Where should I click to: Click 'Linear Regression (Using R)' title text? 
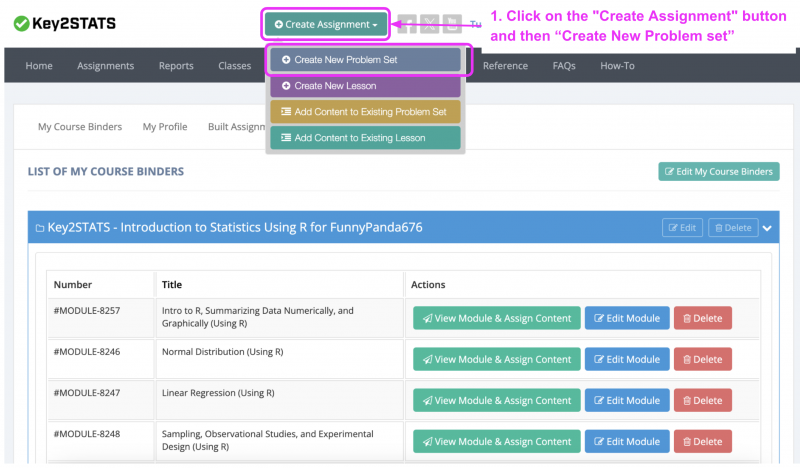tap(218, 393)
